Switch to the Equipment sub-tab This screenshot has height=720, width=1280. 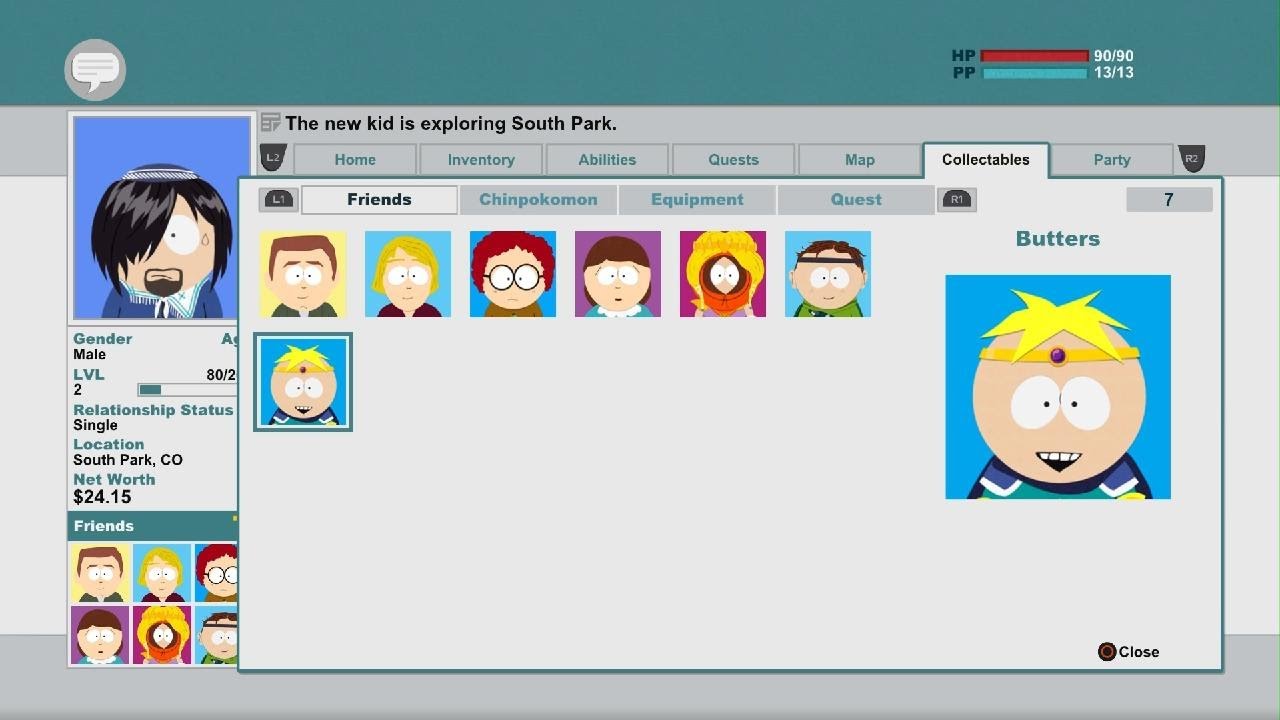pos(697,200)
